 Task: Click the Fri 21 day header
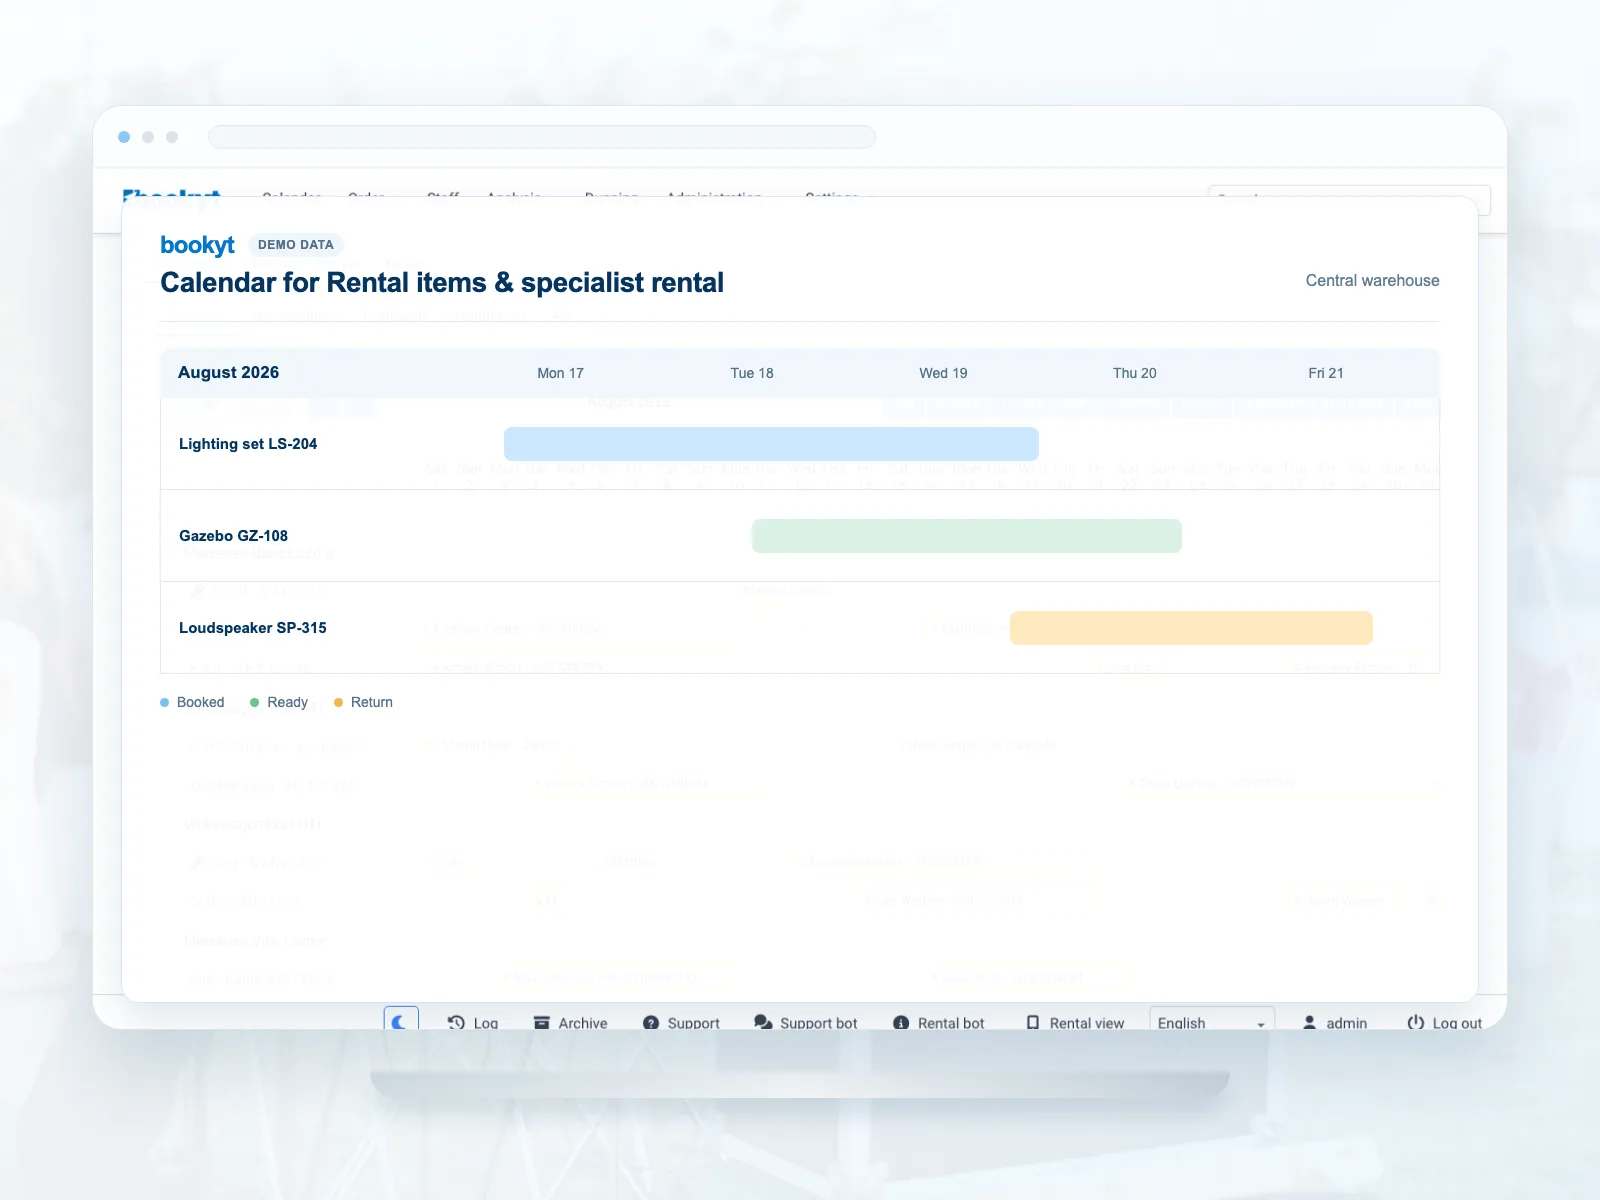pos(1326,373)
